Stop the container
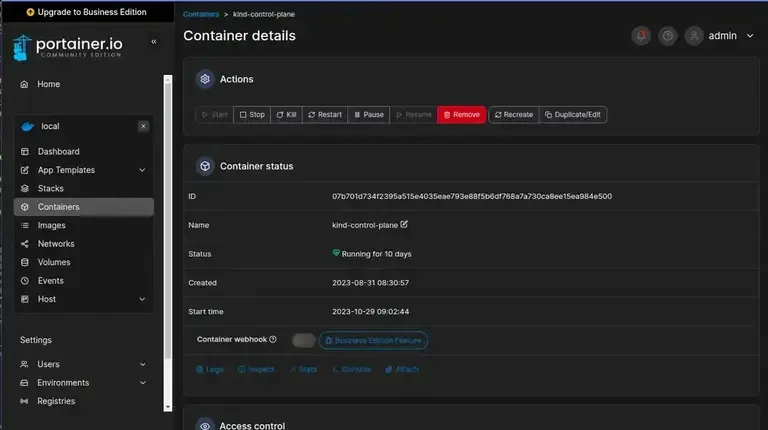The width and height of the screenshot is (768, 430). click(x=252, y=115)
